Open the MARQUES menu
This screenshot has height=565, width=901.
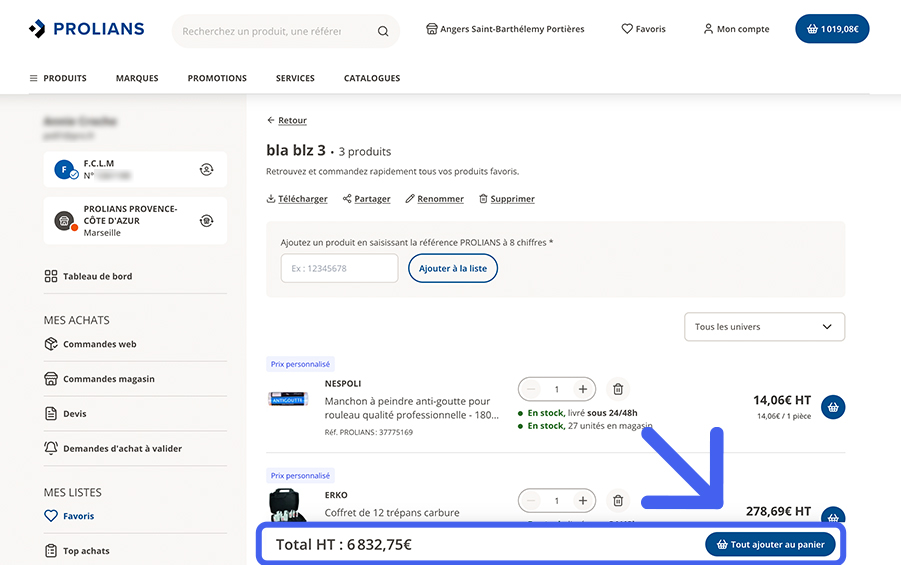pyautogui.click(x=137, y=78)
